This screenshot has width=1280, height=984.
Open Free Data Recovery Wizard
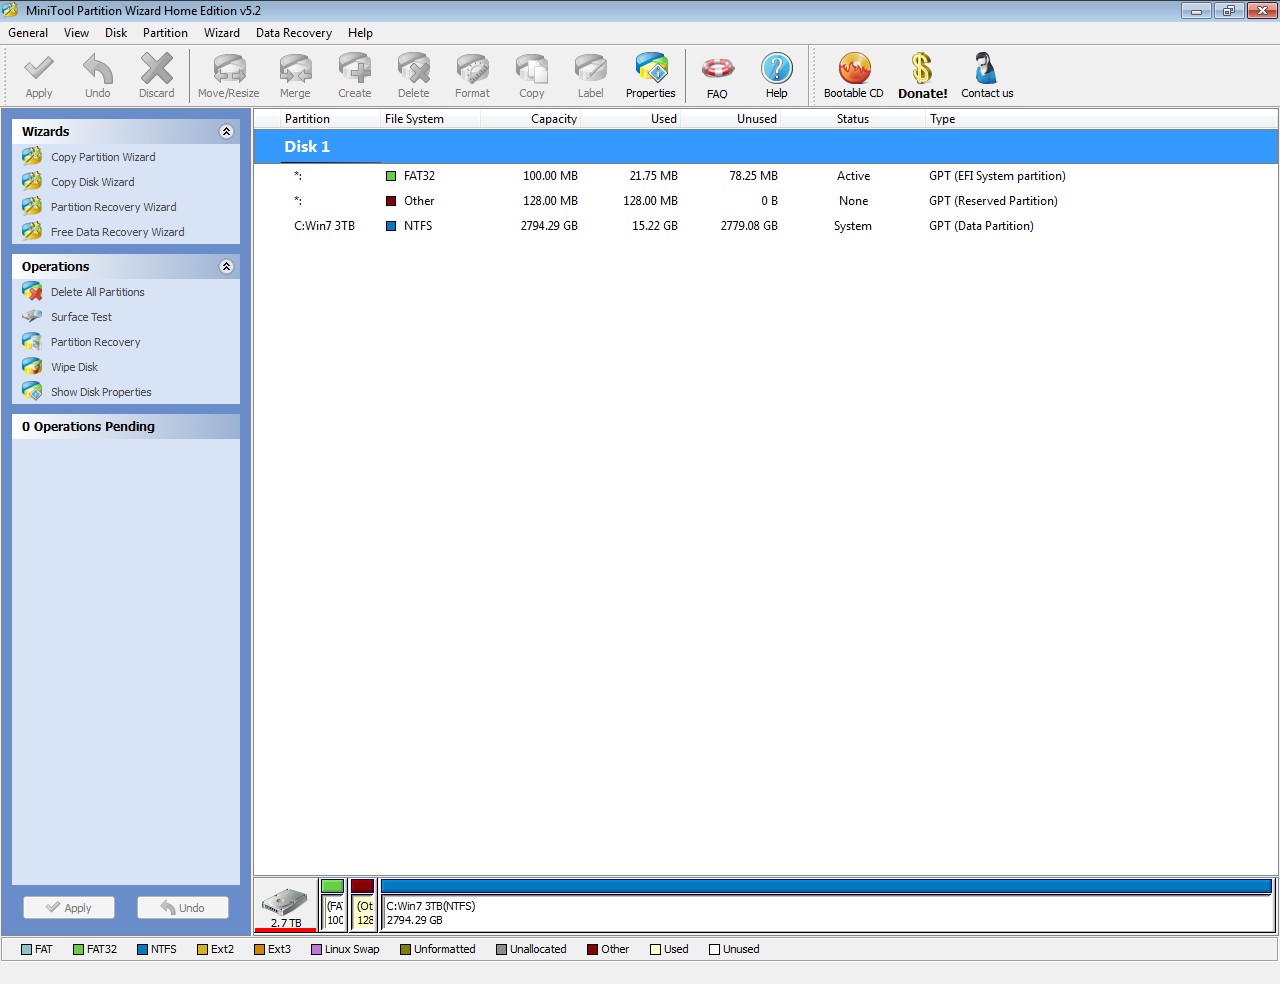point(117,232)
